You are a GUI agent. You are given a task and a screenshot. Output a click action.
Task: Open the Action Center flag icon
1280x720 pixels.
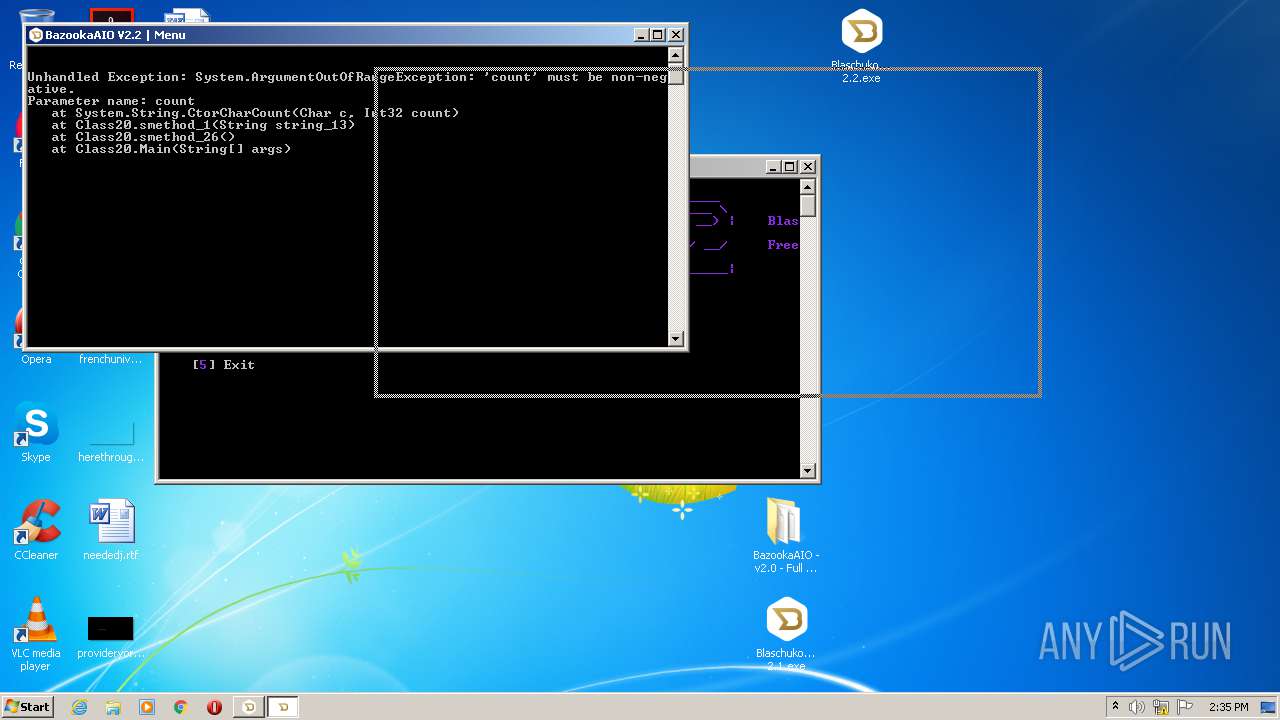coord(1184,707)
